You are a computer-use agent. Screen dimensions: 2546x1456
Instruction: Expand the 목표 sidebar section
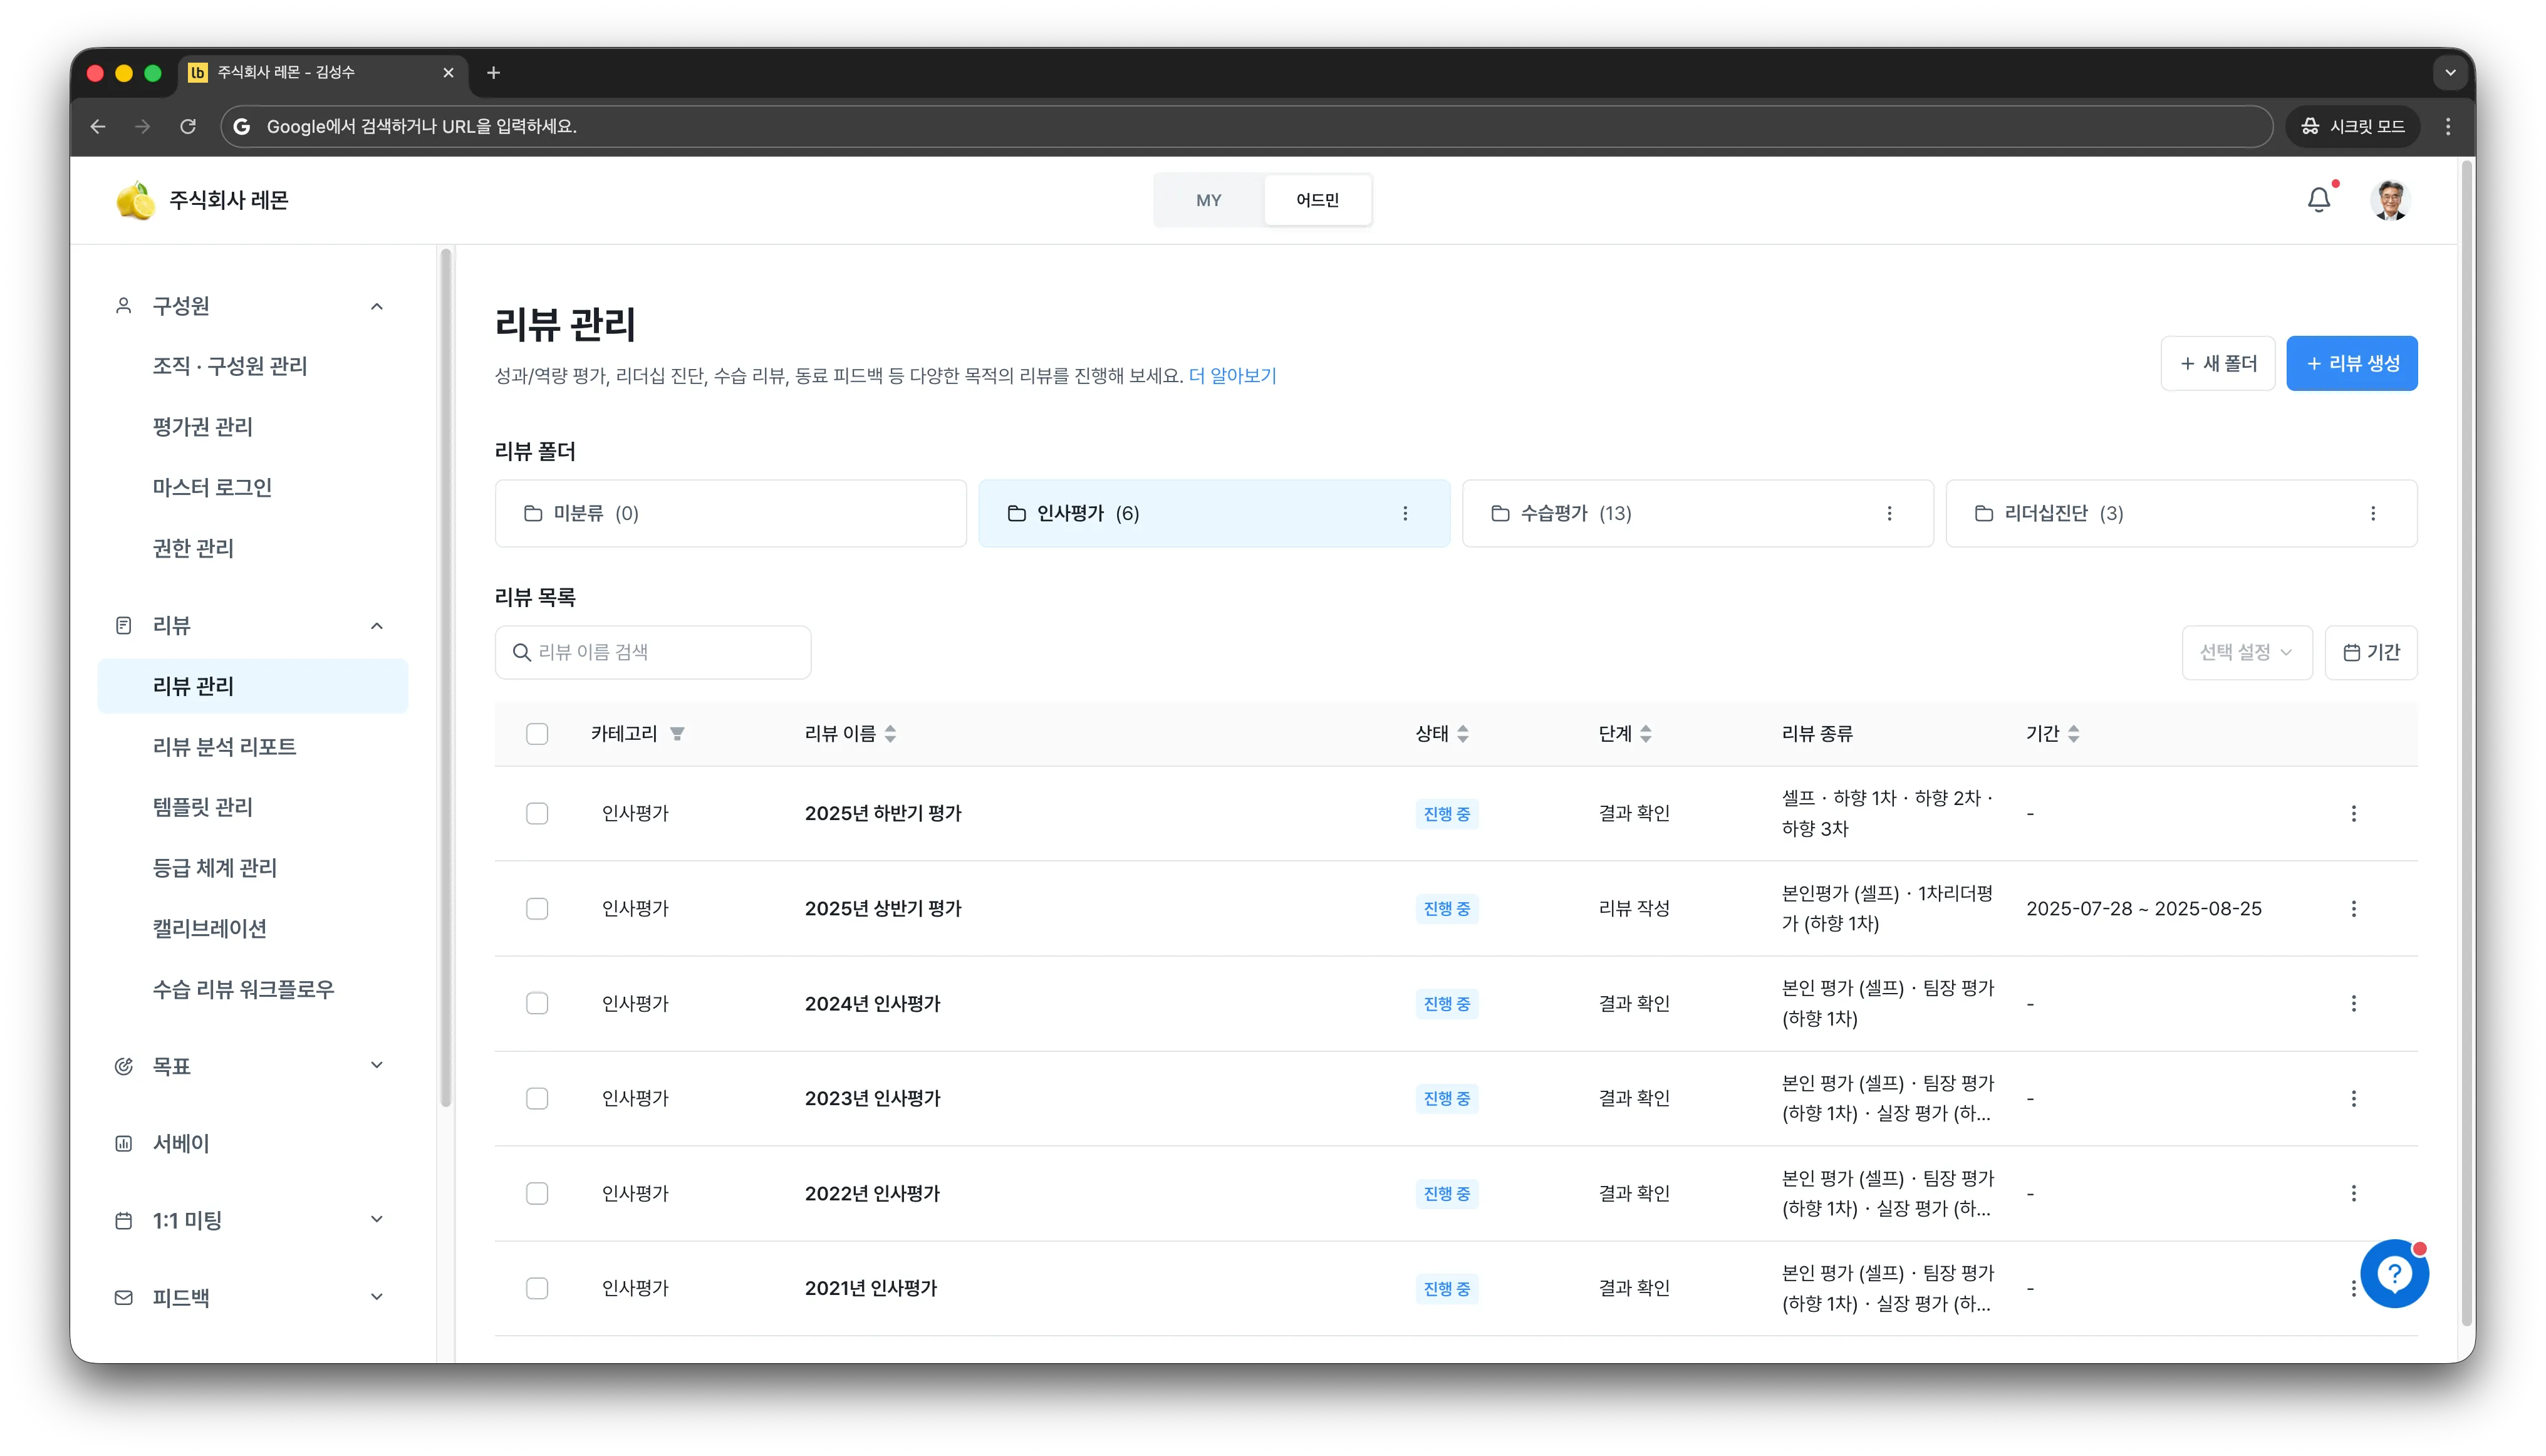(x=377, y=1066)
